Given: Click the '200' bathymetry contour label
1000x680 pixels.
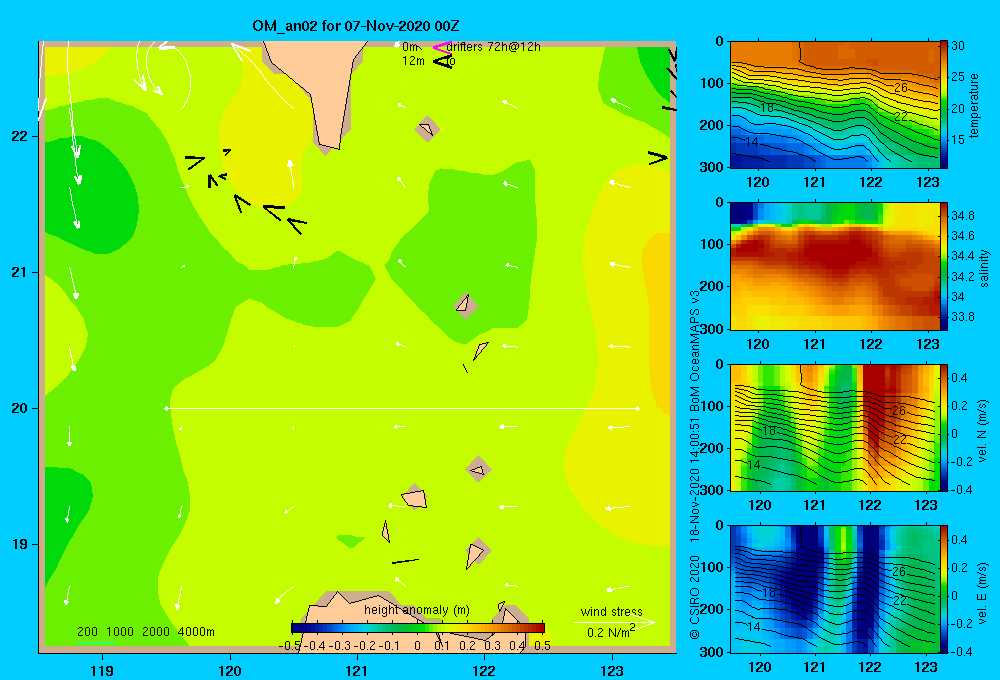Looking at the screenshot, I should tap(87, 632).
